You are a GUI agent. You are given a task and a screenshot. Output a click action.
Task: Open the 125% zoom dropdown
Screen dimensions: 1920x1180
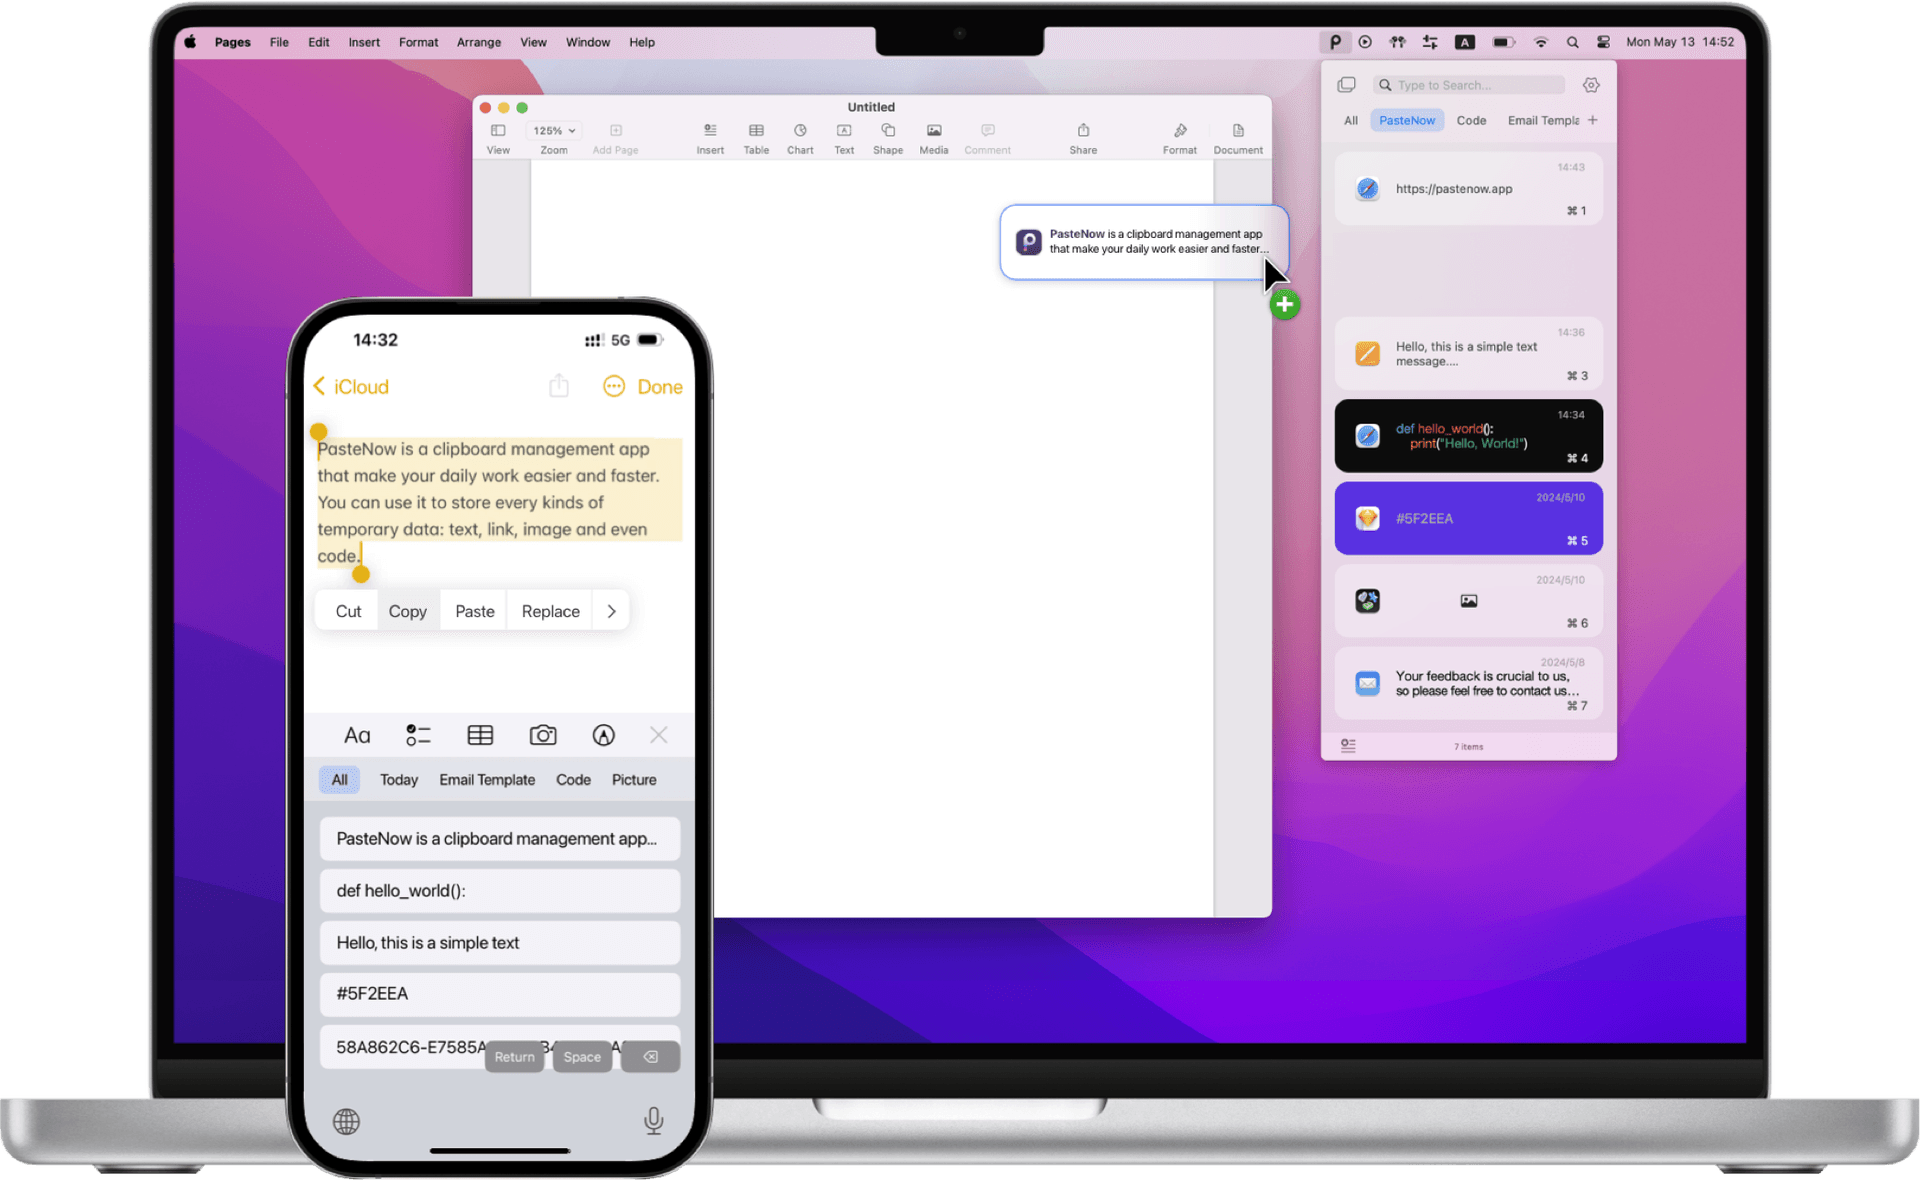click(554, 131)
